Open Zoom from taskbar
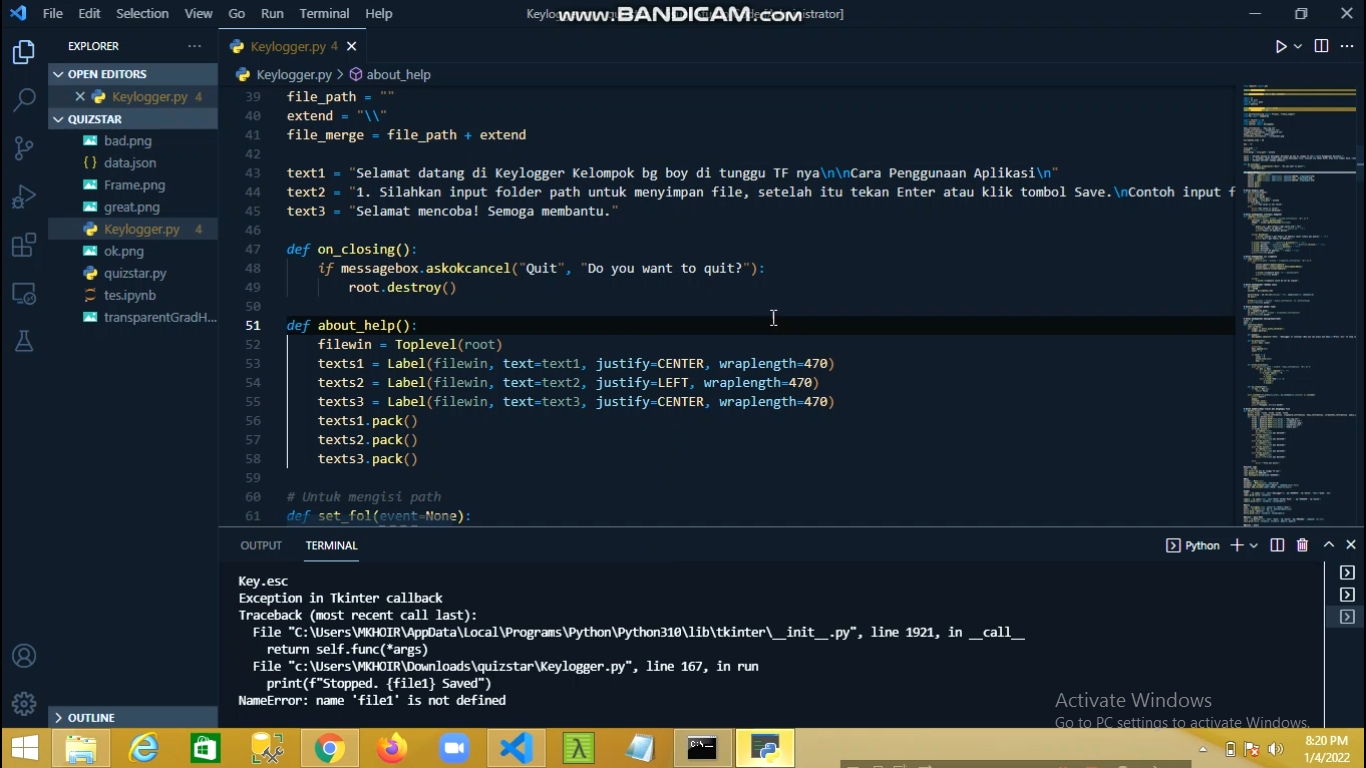The image size is (1366, 768). (454, 748)
